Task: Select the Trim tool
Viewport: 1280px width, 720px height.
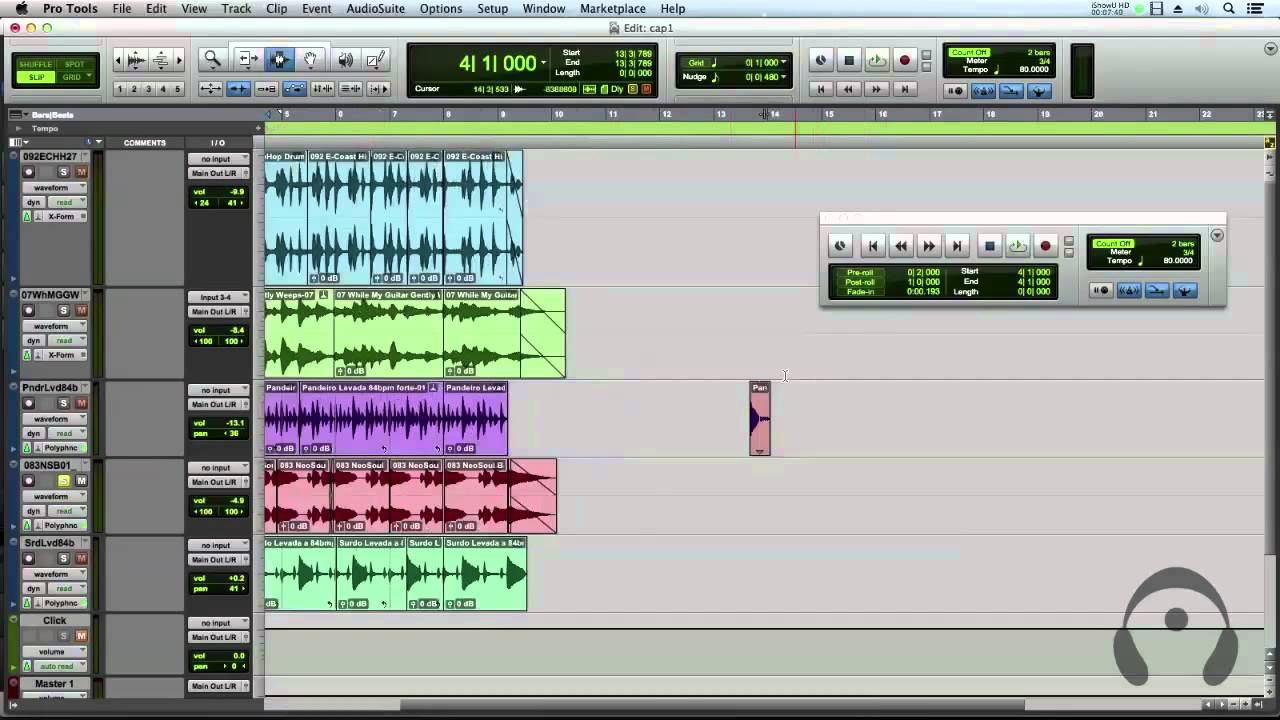Action: 247,60
